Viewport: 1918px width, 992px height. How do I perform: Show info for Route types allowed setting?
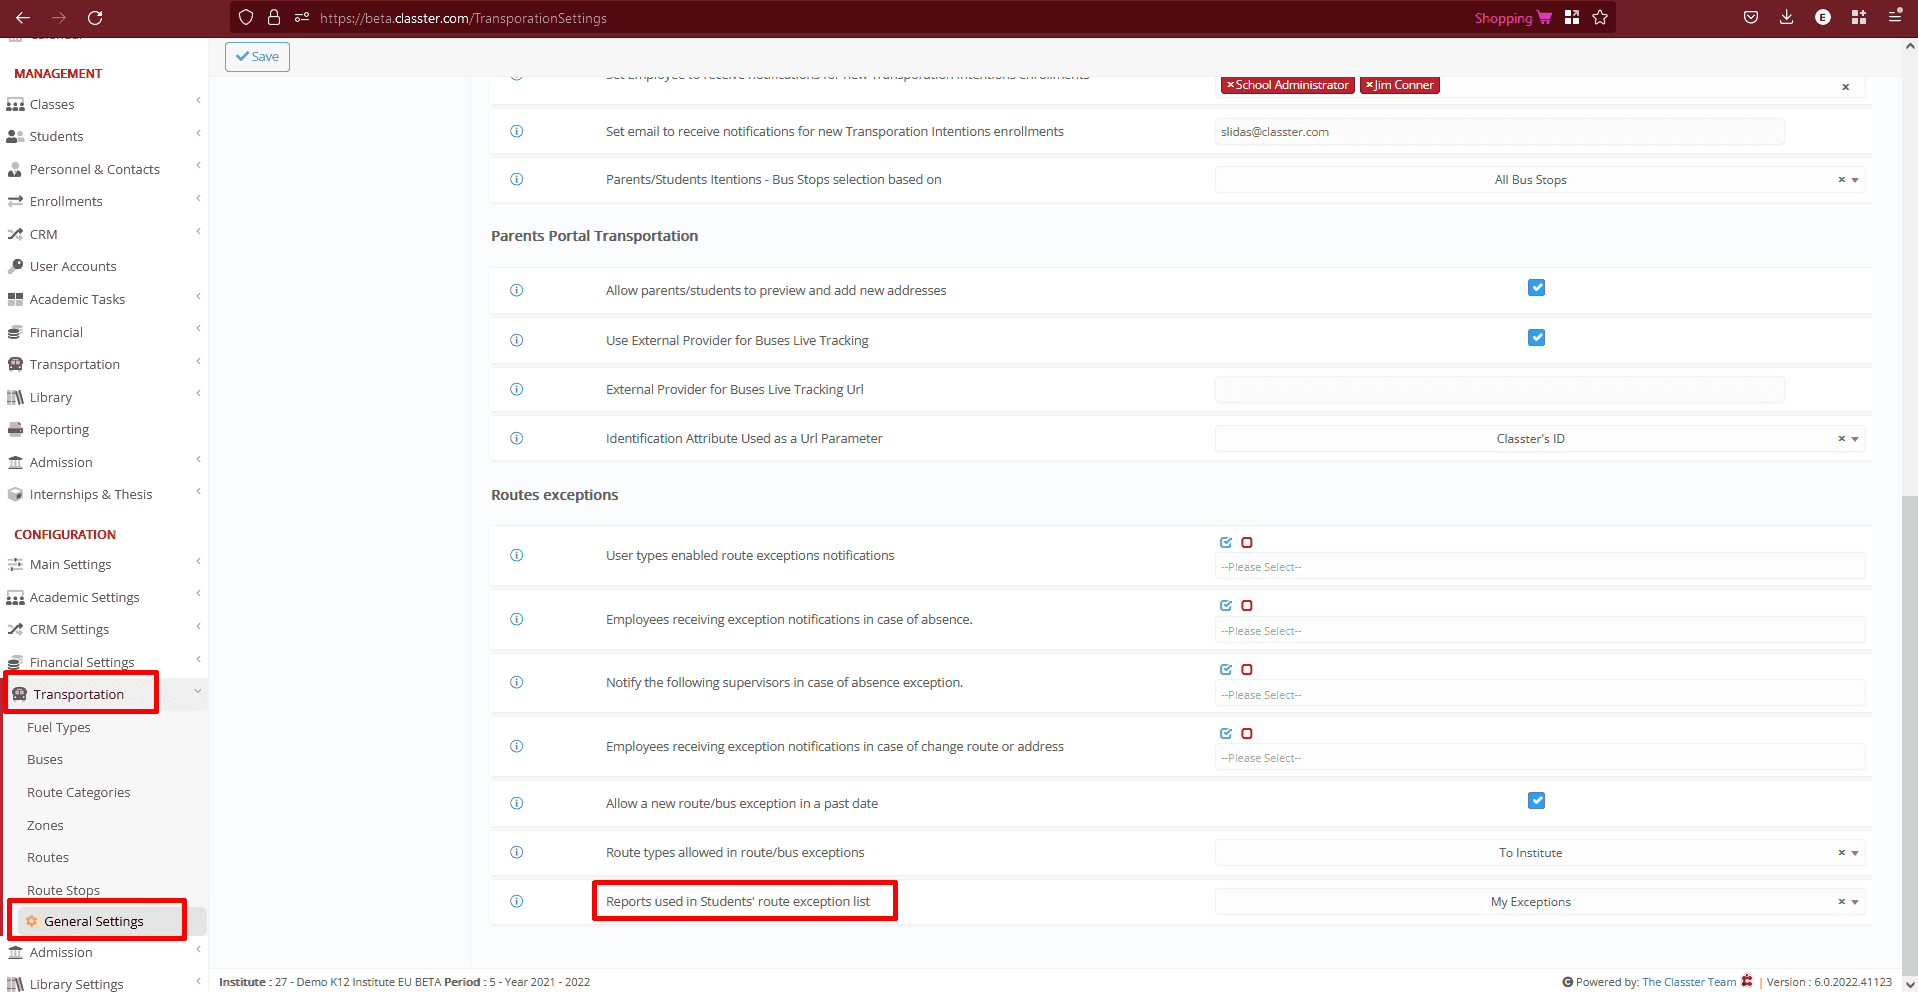pos(517,852)
